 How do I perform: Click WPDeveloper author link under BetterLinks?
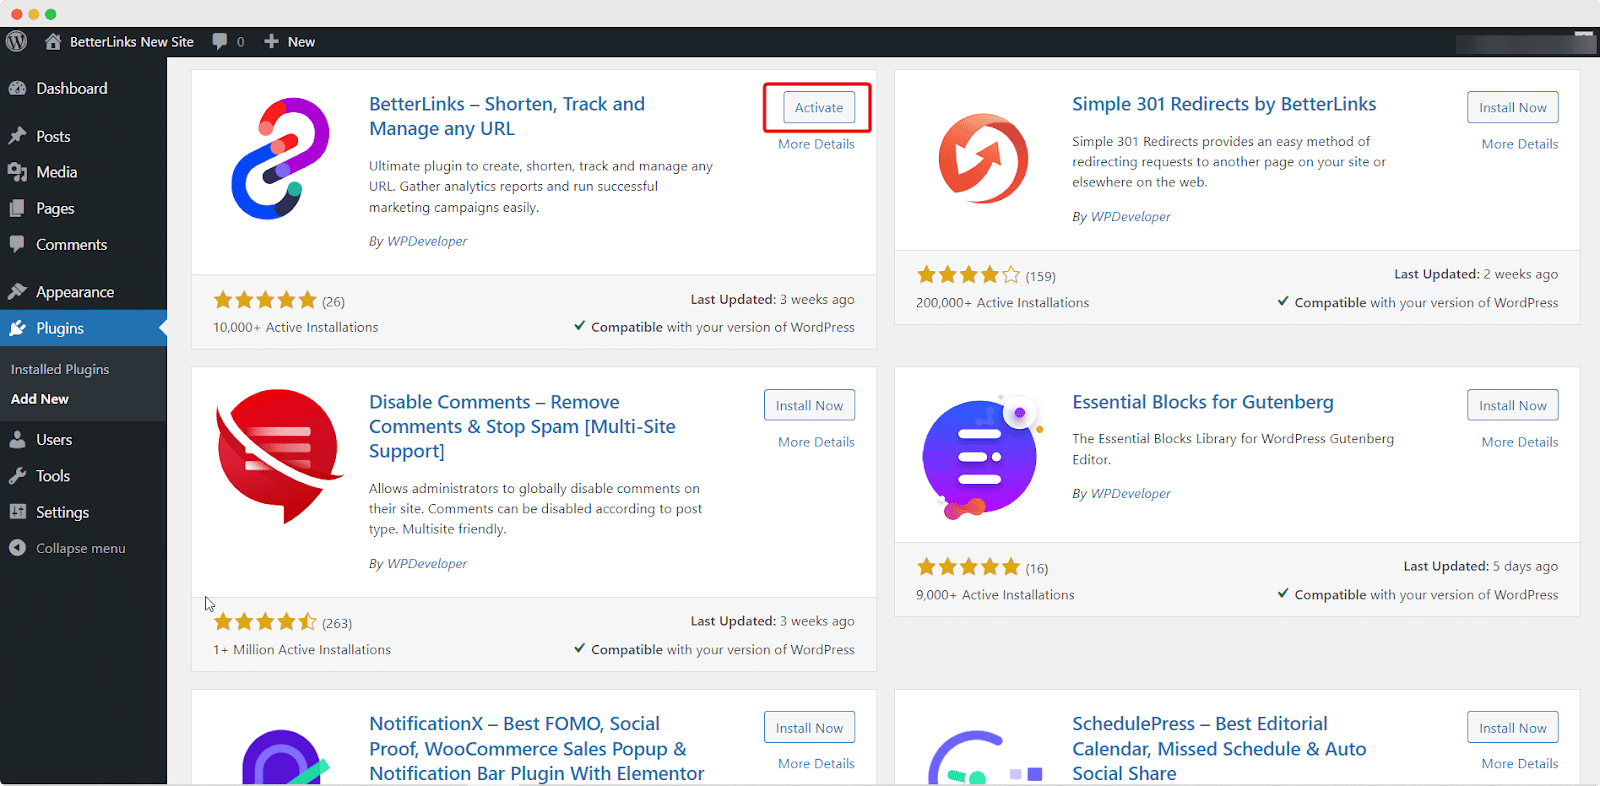[x=427, y=241]
